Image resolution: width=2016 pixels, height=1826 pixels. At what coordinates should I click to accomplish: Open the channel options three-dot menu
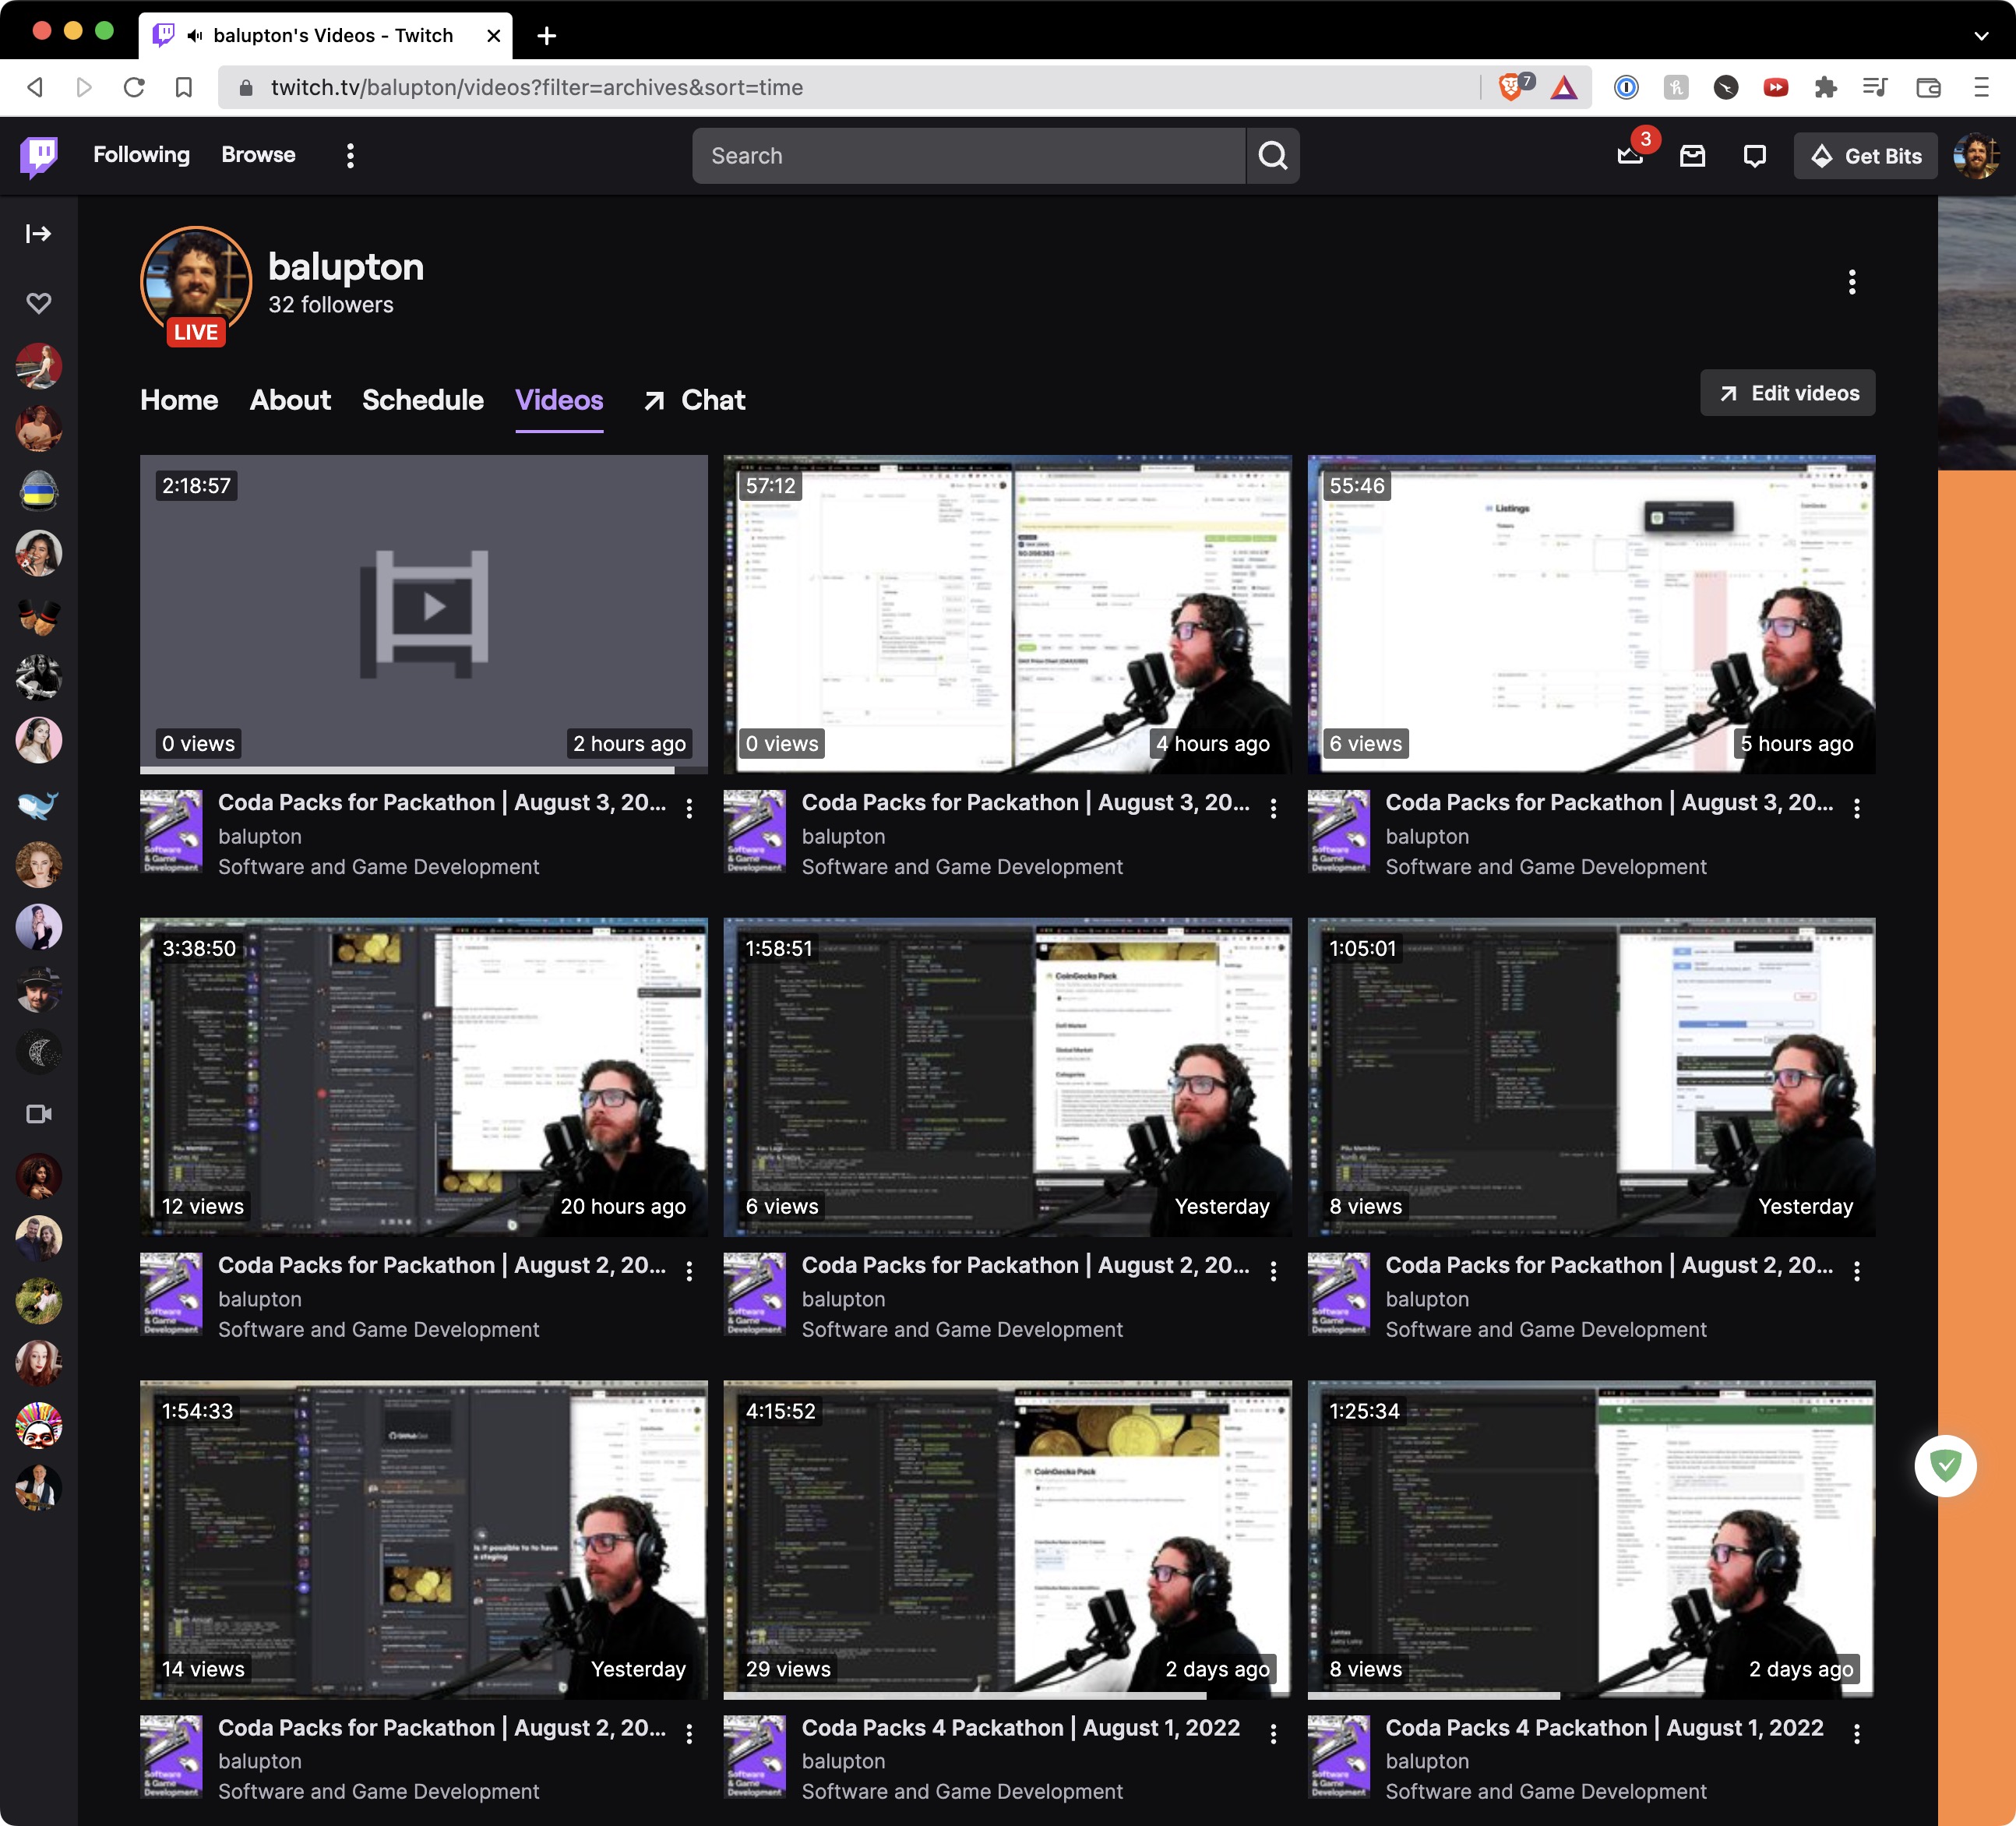1852,282
